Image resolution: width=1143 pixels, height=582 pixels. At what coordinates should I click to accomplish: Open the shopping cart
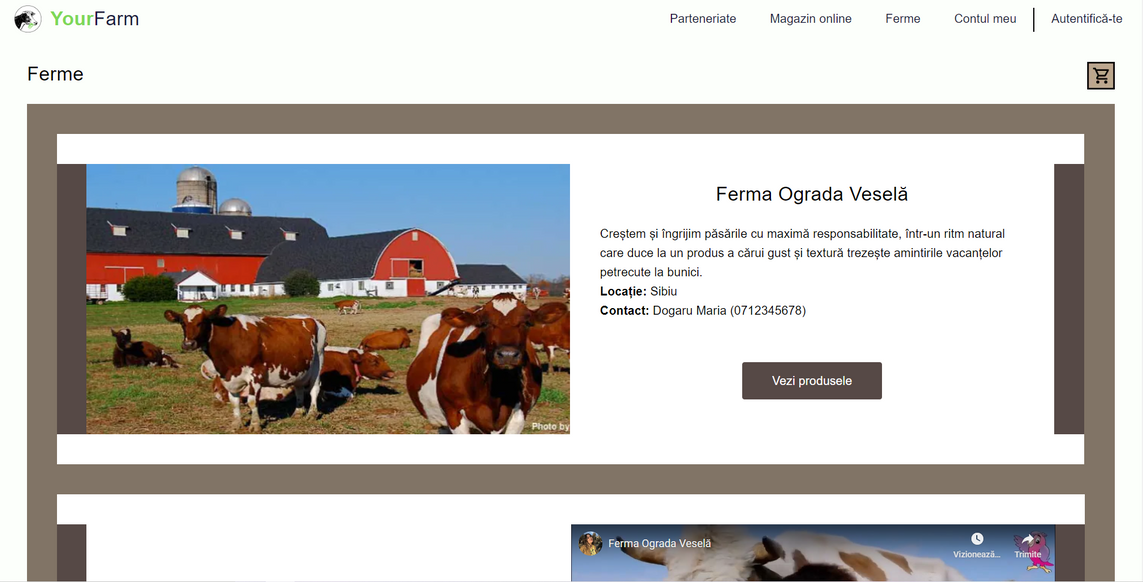tap(1101, 75)
